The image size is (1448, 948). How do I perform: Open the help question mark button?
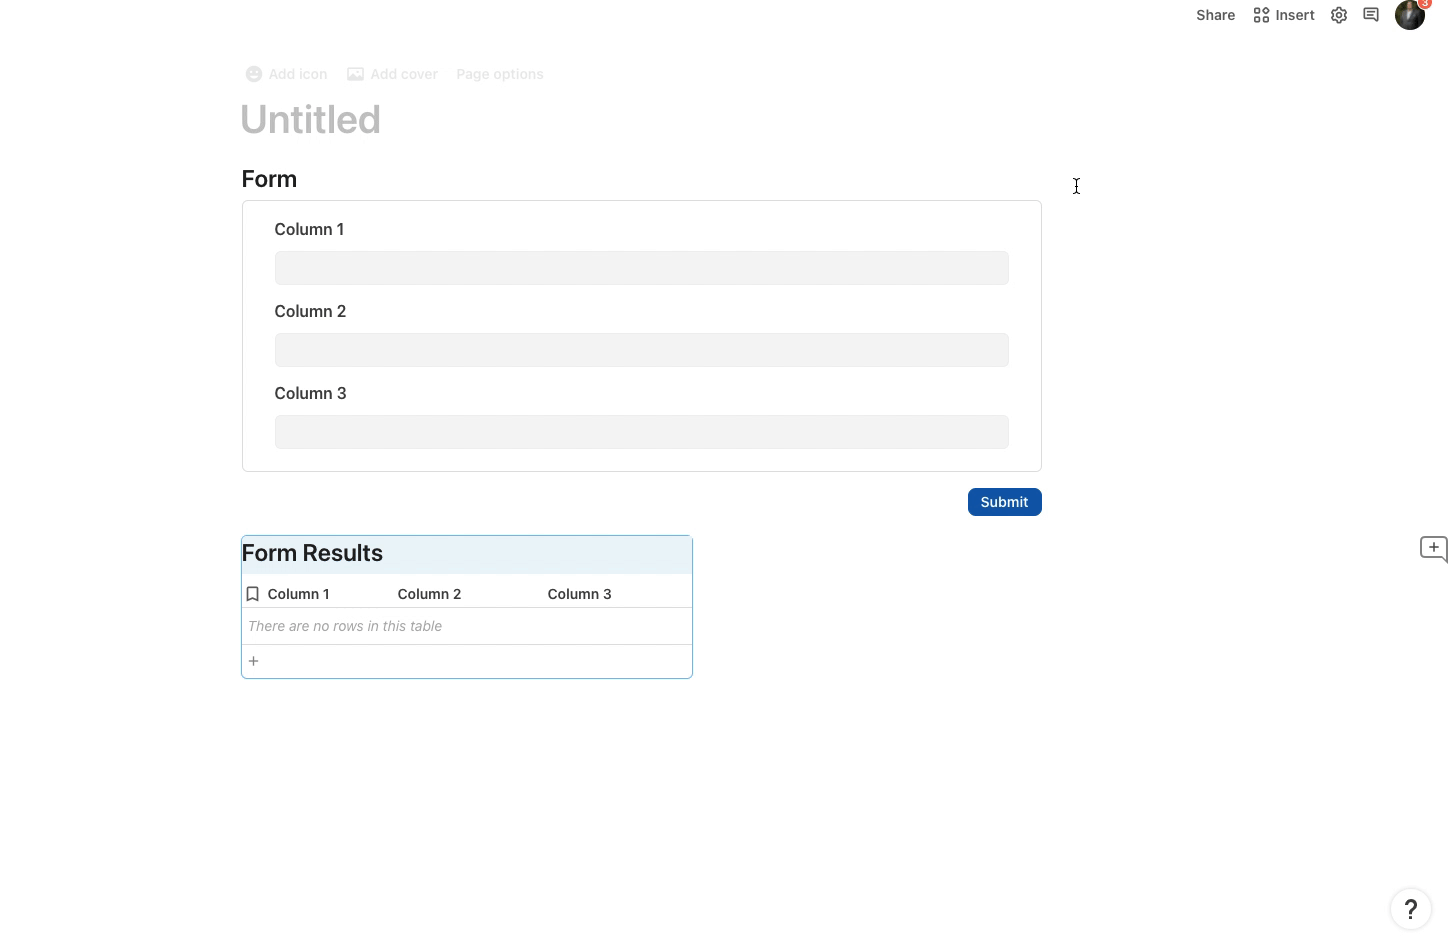[x=1411, y=909]
